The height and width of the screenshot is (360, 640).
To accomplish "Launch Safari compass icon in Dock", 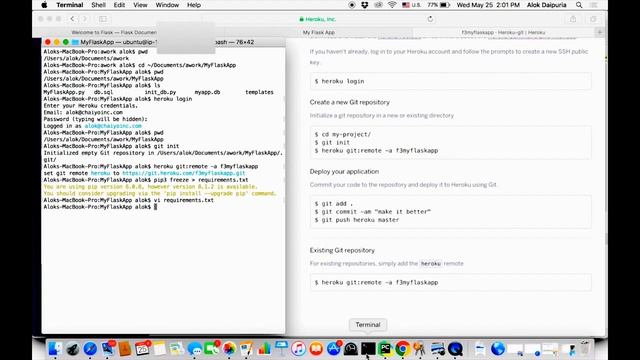I will (x=90, y=349).
